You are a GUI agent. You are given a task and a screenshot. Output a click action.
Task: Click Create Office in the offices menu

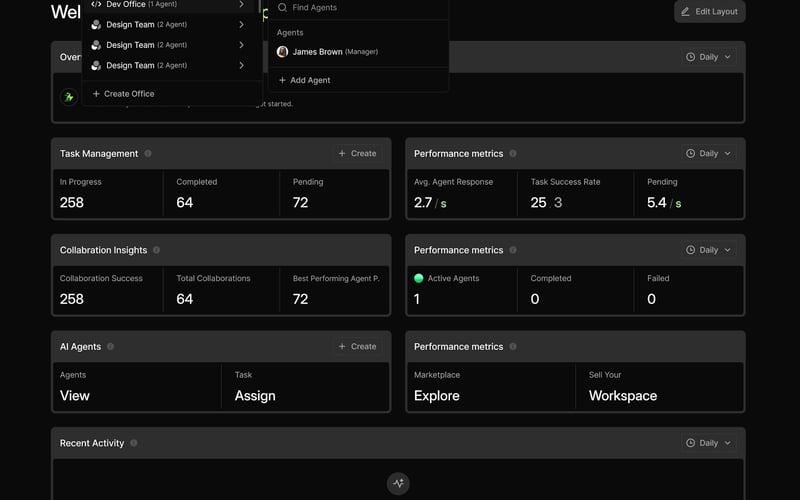tap(123, 94)
